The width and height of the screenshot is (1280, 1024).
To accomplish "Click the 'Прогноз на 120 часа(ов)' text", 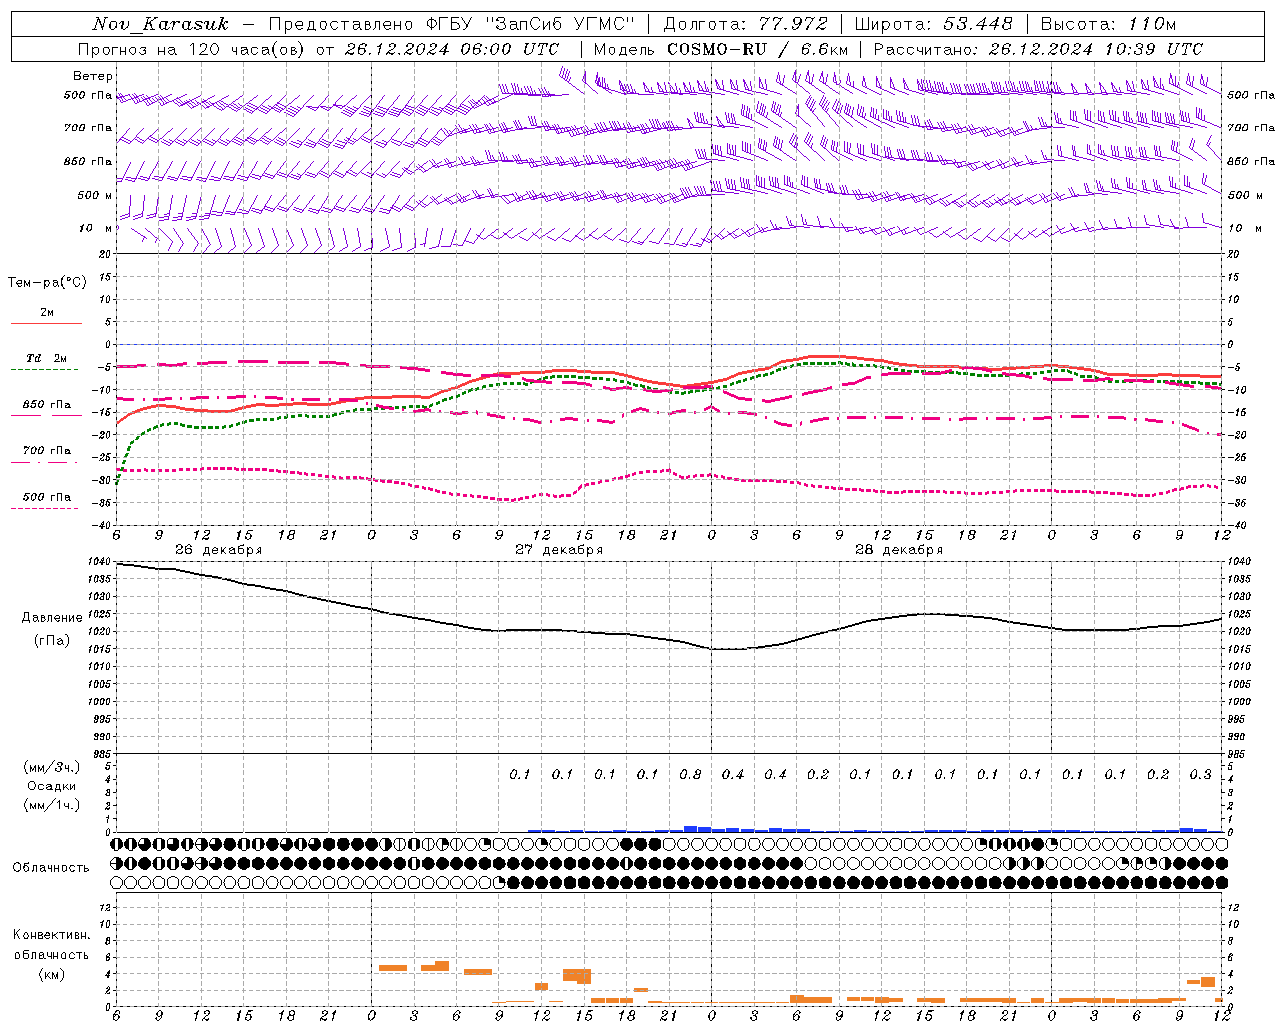I will click(192, 49).
